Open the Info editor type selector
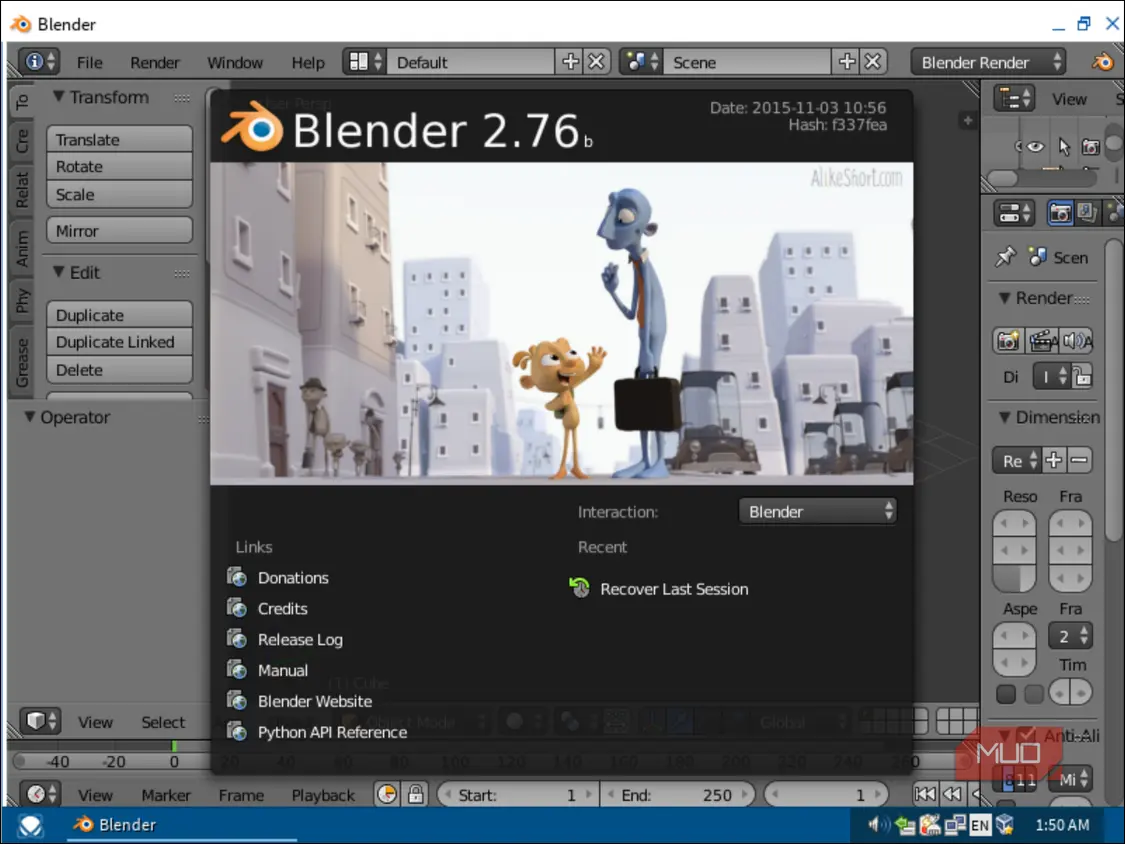 (39, 62)
